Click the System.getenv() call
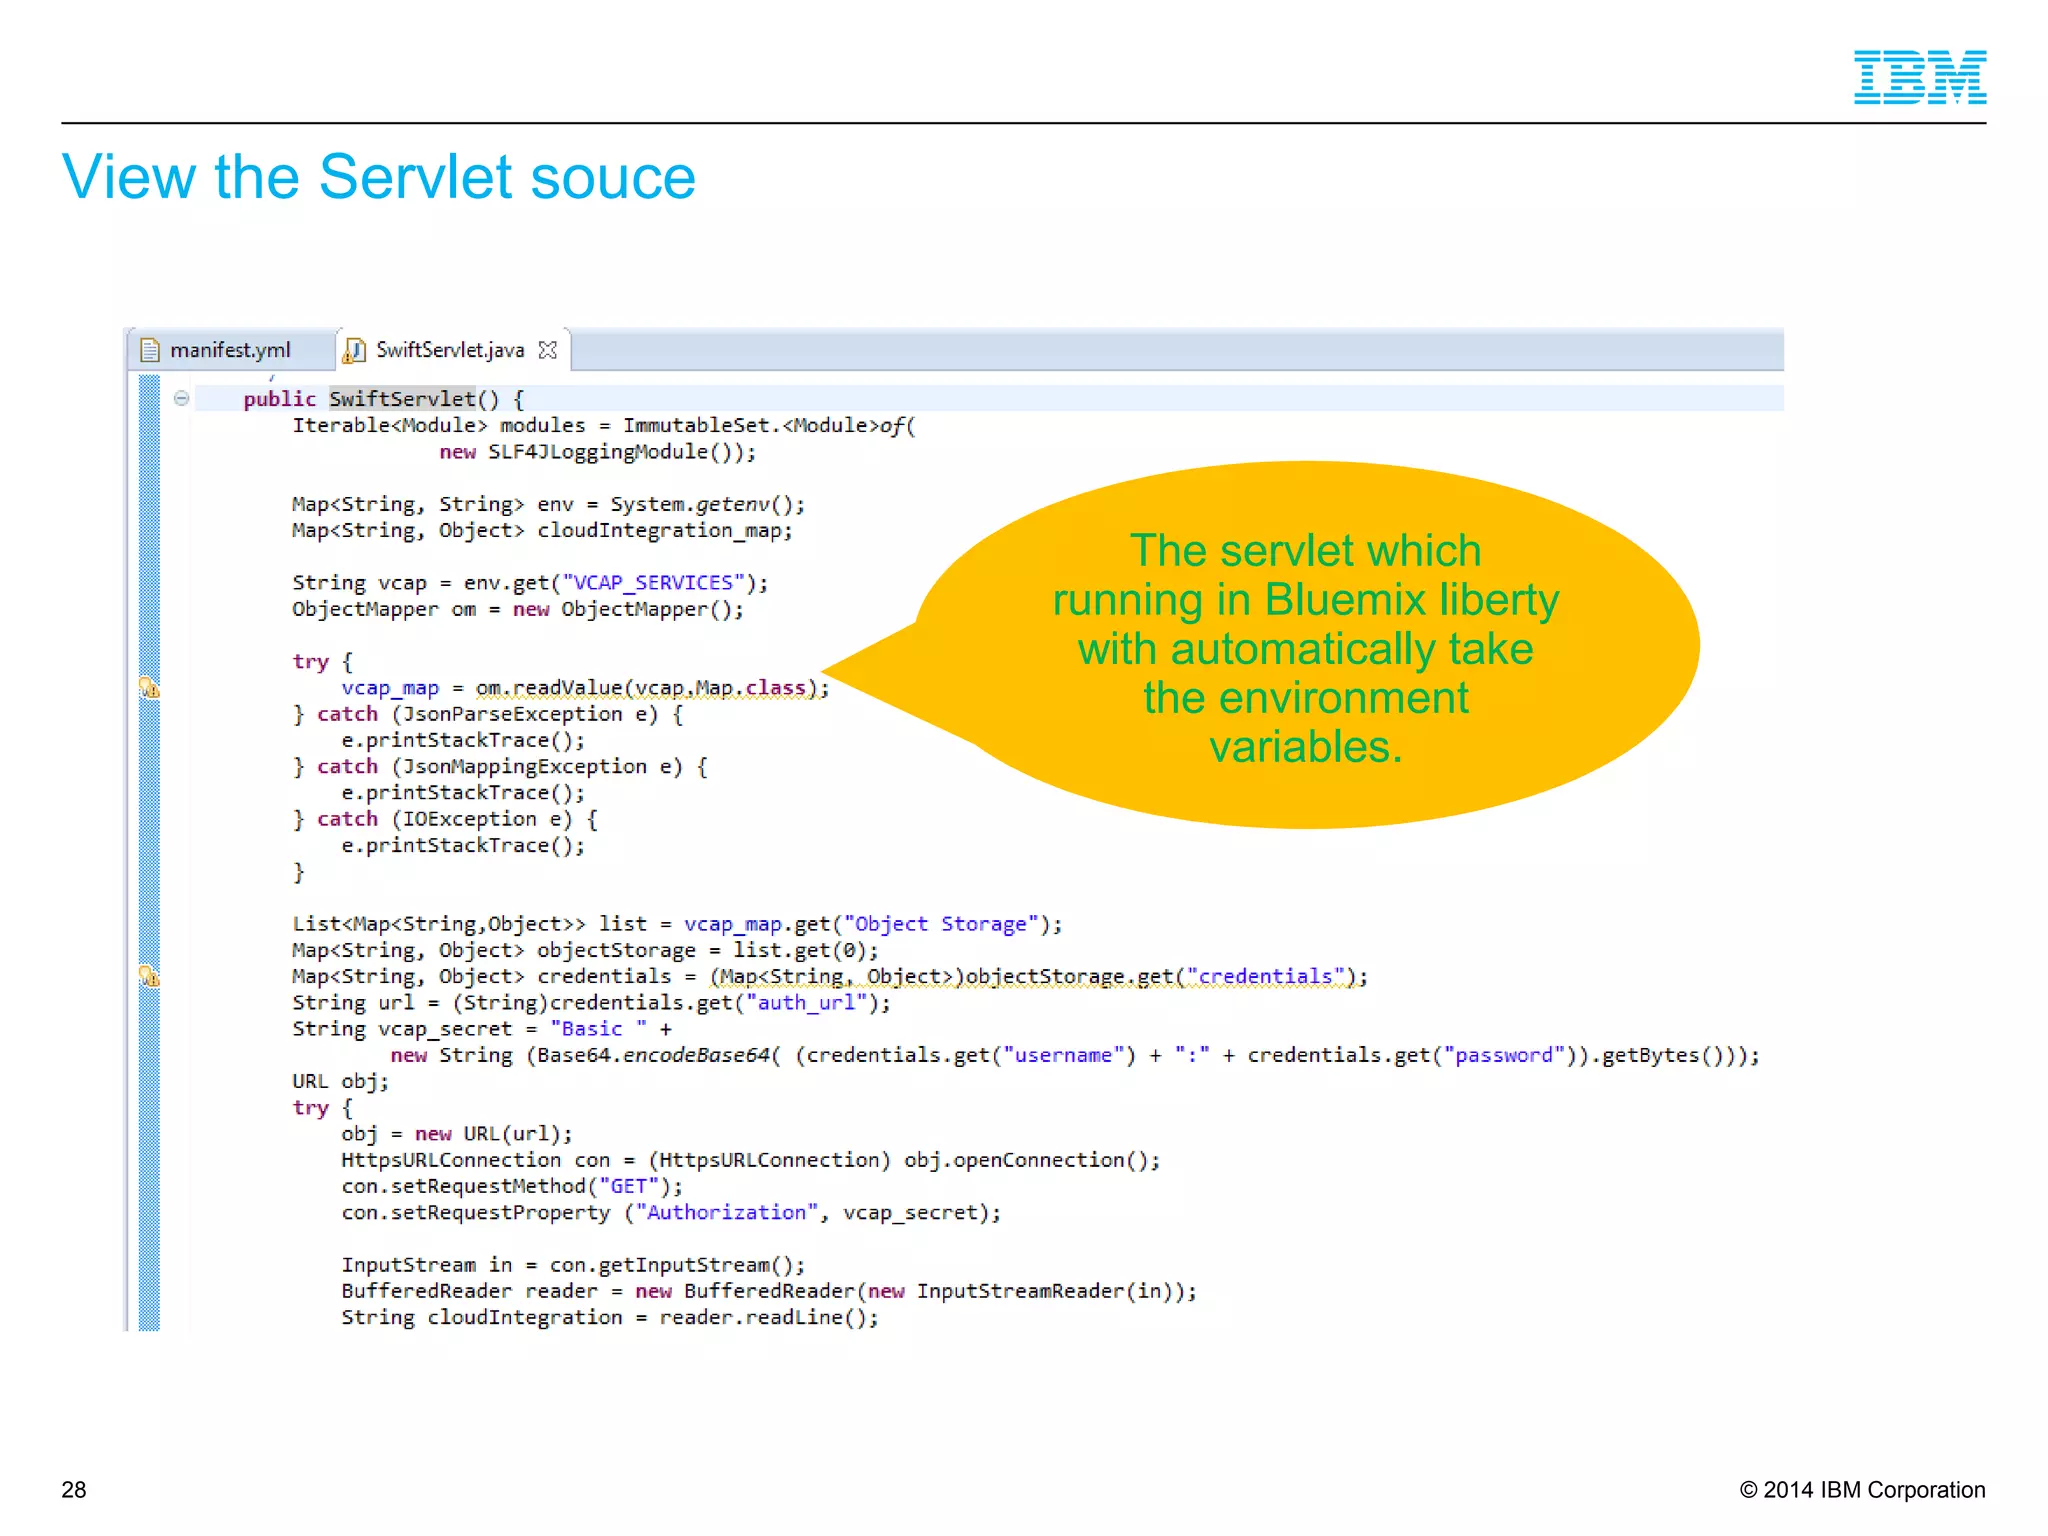Screen dimensions: 2048x1536 [701, 504]
